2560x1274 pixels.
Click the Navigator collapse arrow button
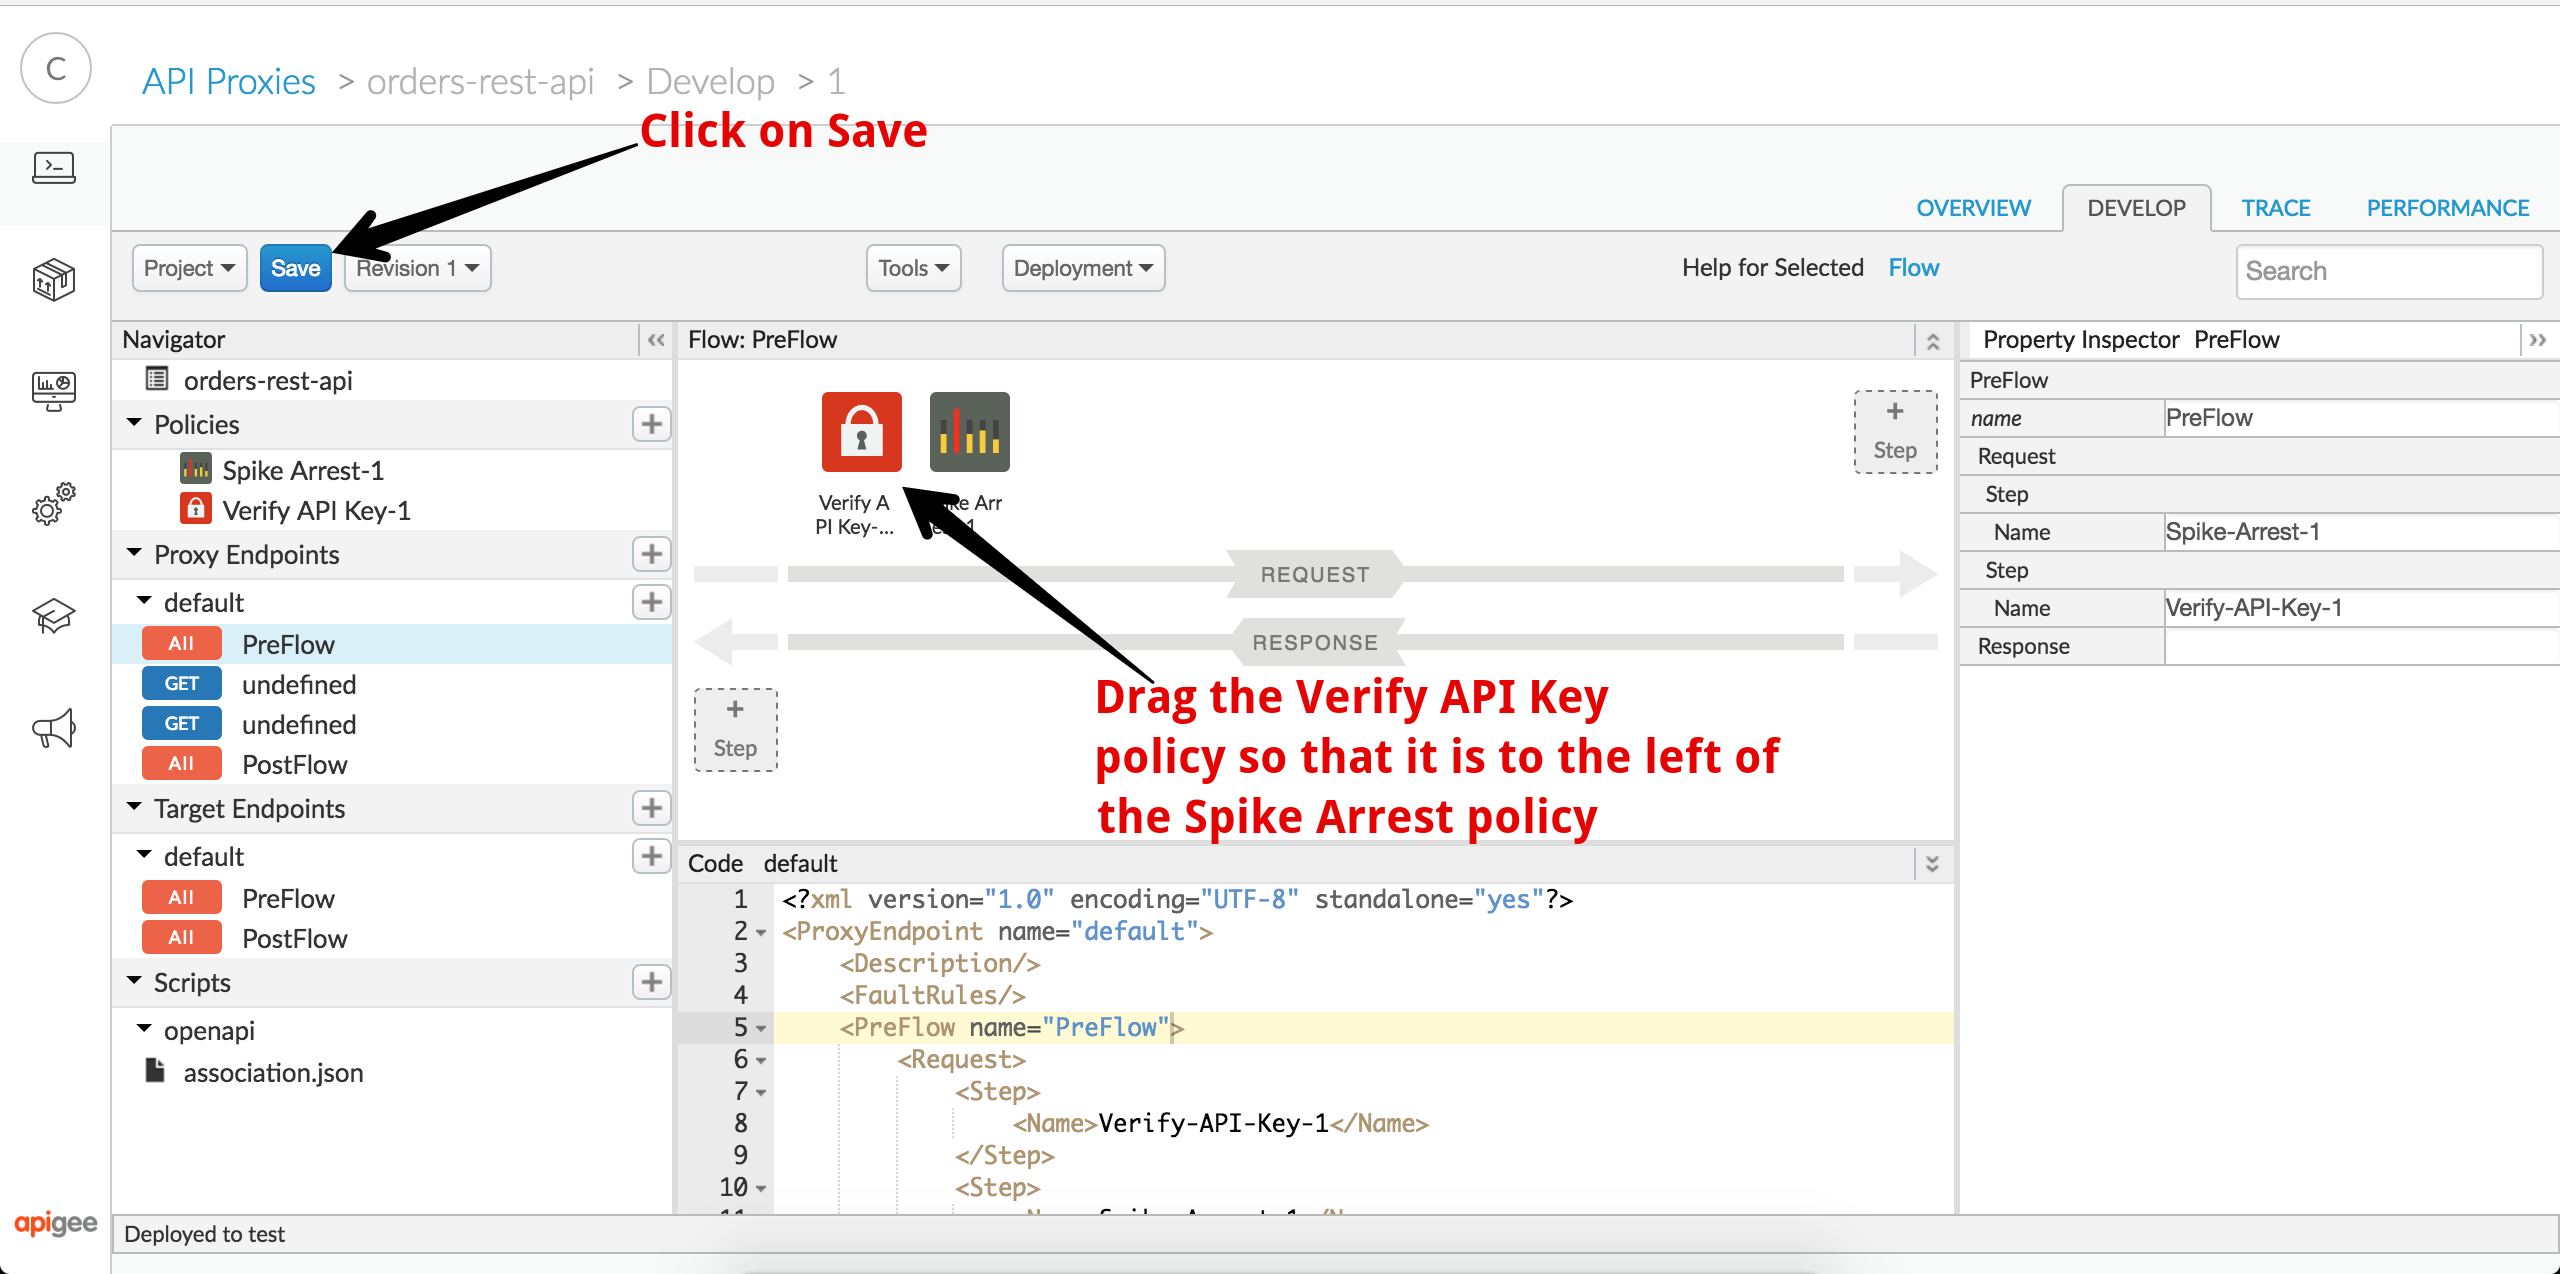point(656,340)
